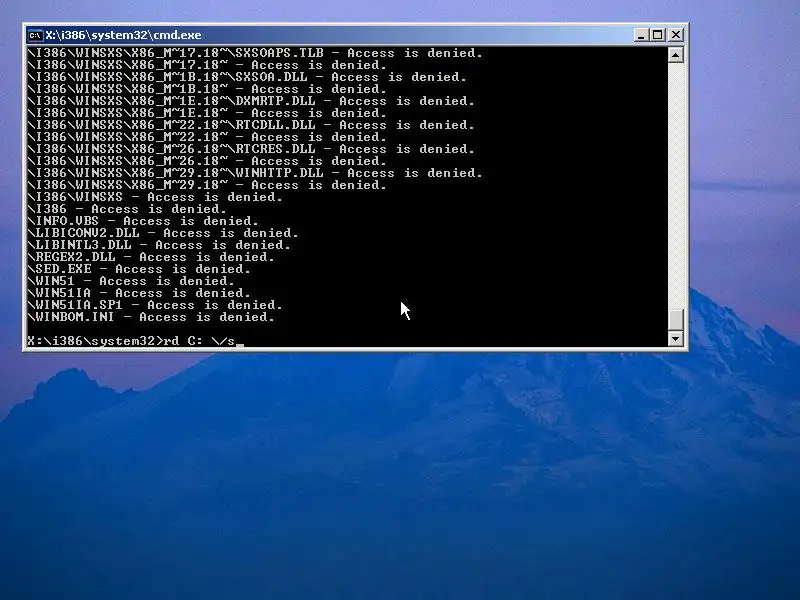Image resolution: width=800 pixels, height=600 pixels.
Task: Click the SXSOAPS.TLB access denied line
Action: click(x=255, y=53)
